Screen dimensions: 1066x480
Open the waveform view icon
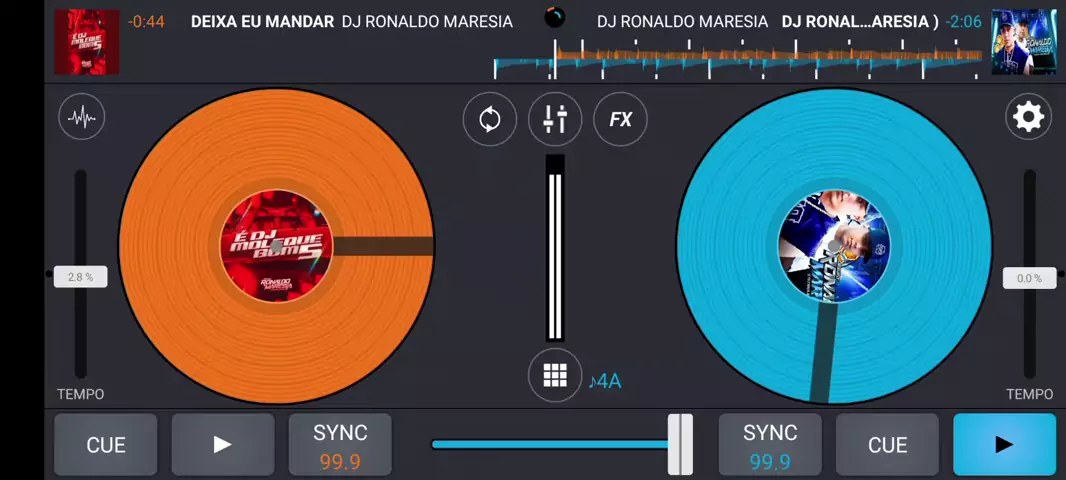coord(81,118)
